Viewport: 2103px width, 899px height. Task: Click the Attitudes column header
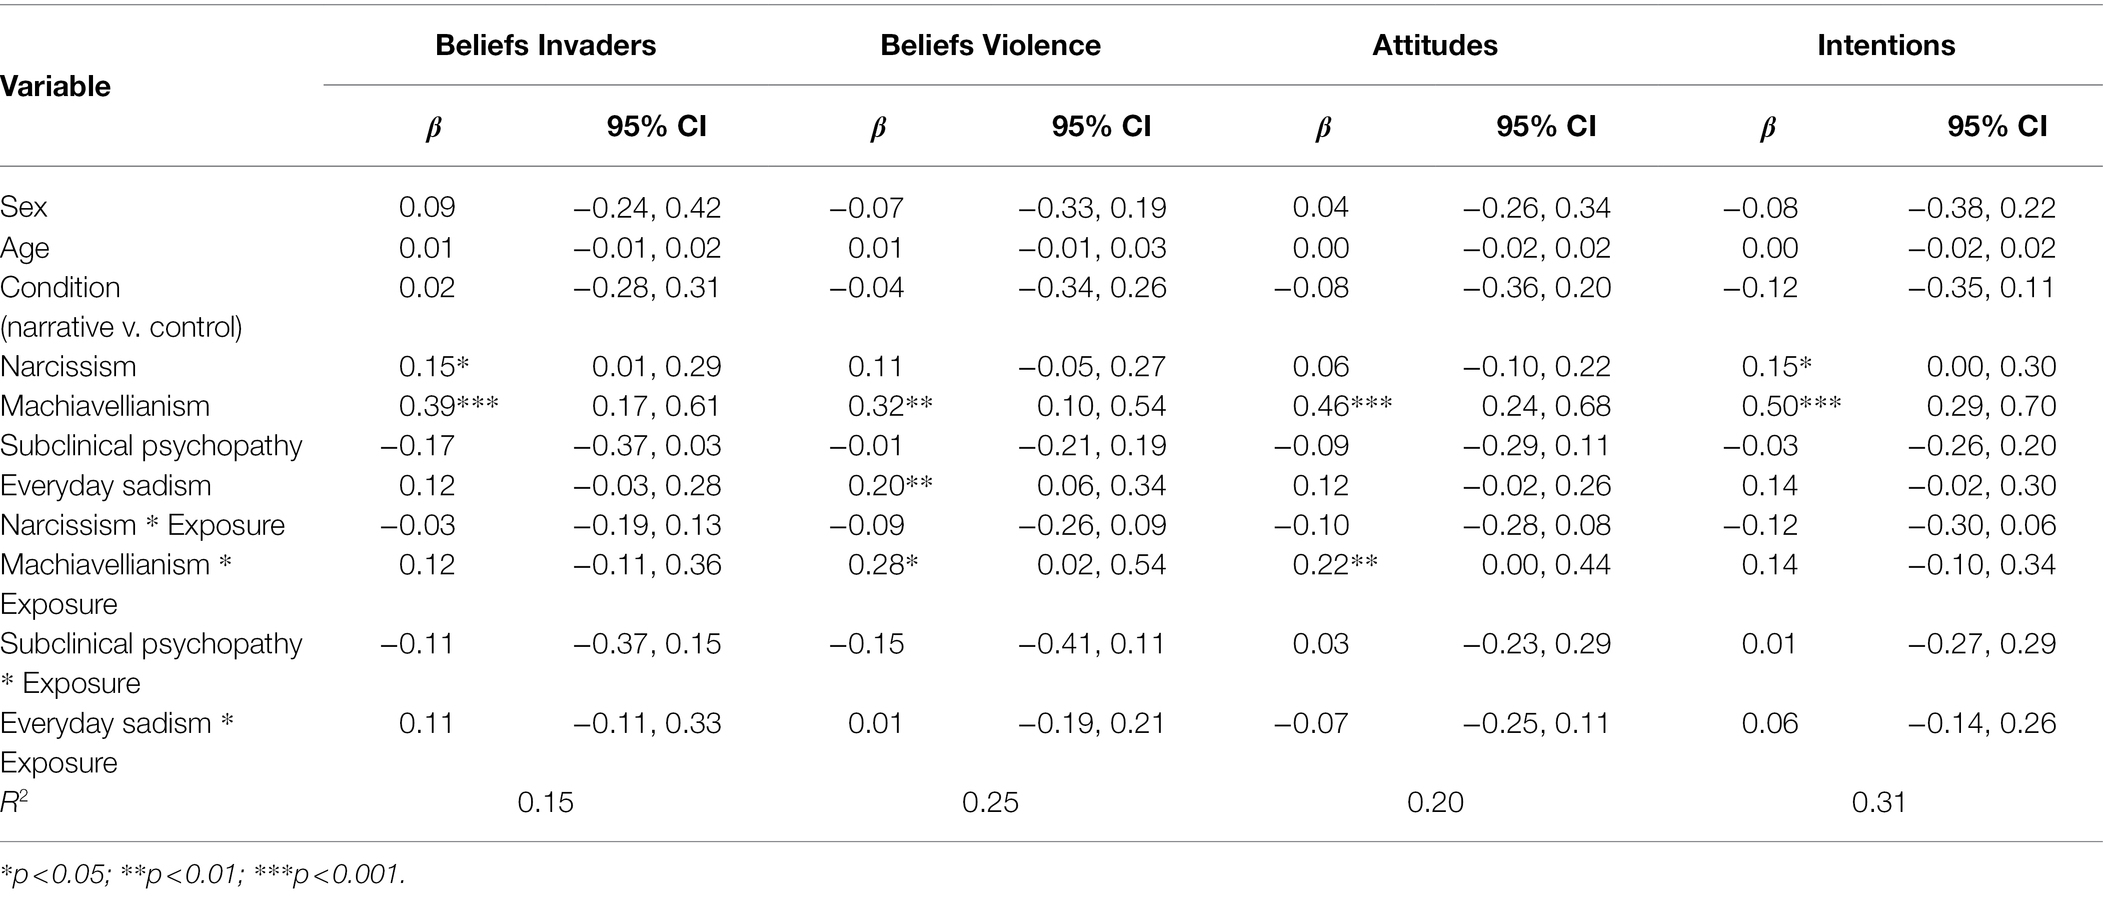click(x=1435, y=45)
